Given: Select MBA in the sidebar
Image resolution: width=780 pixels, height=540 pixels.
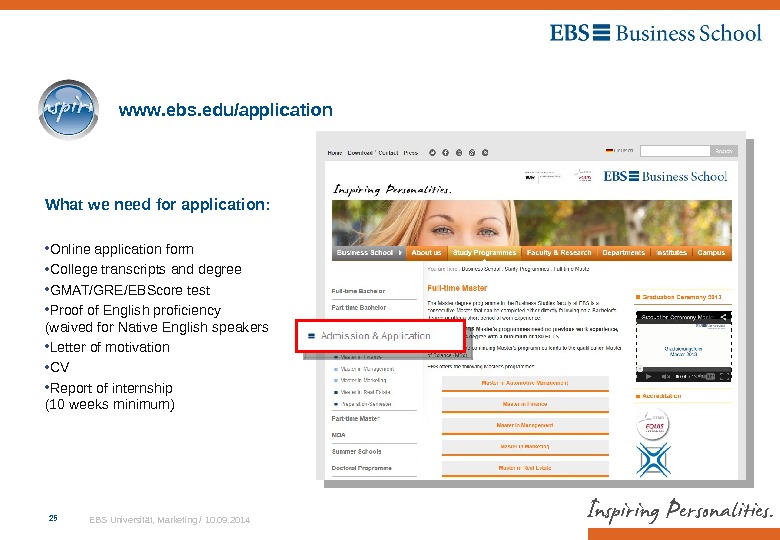Looking at the screenshot, I should (338, 435).
